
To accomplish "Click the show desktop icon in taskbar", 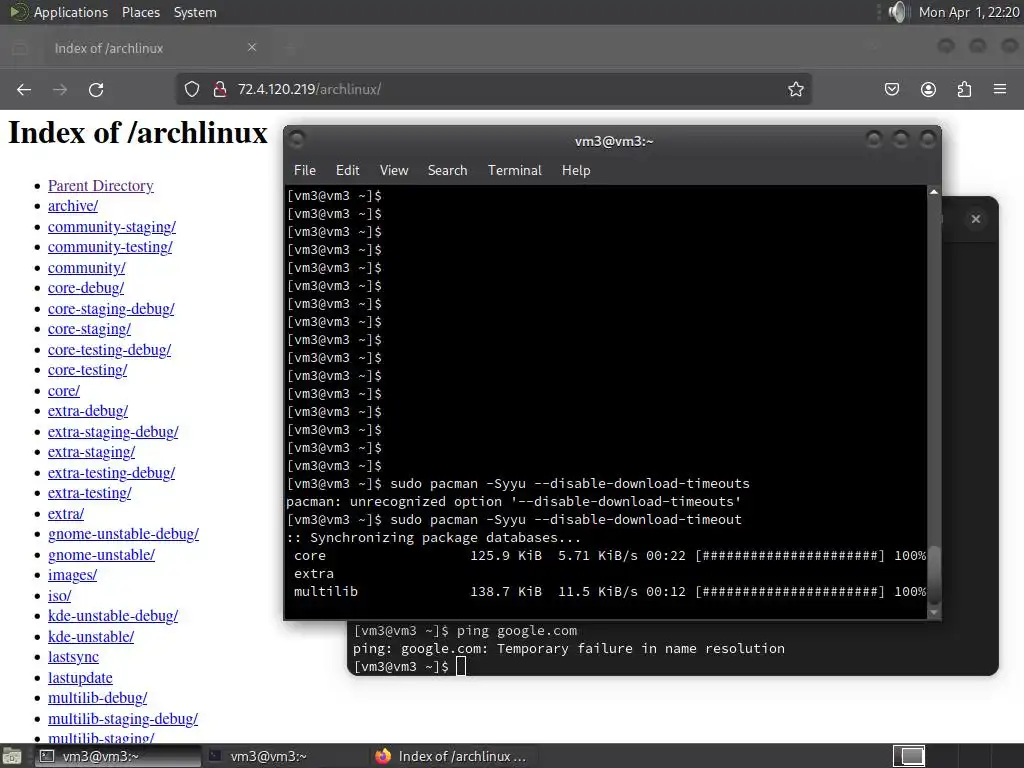I will (x=12, y=756).
